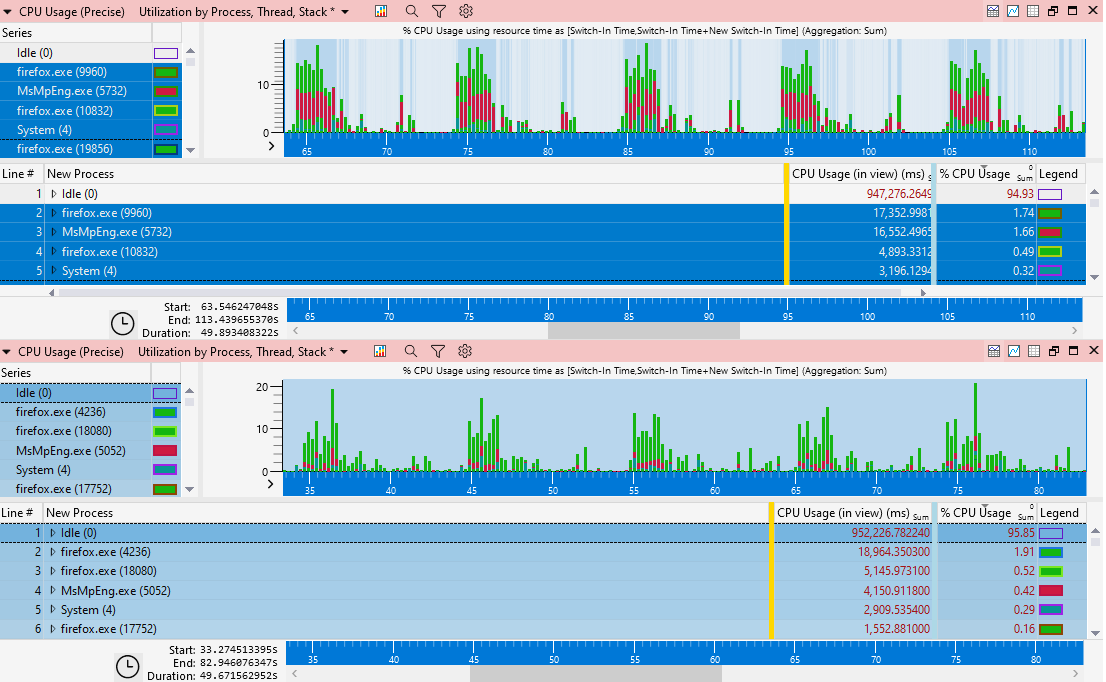Click New Process column header in top table
This screenshot has width=1106, height=682.
(80, 174)
